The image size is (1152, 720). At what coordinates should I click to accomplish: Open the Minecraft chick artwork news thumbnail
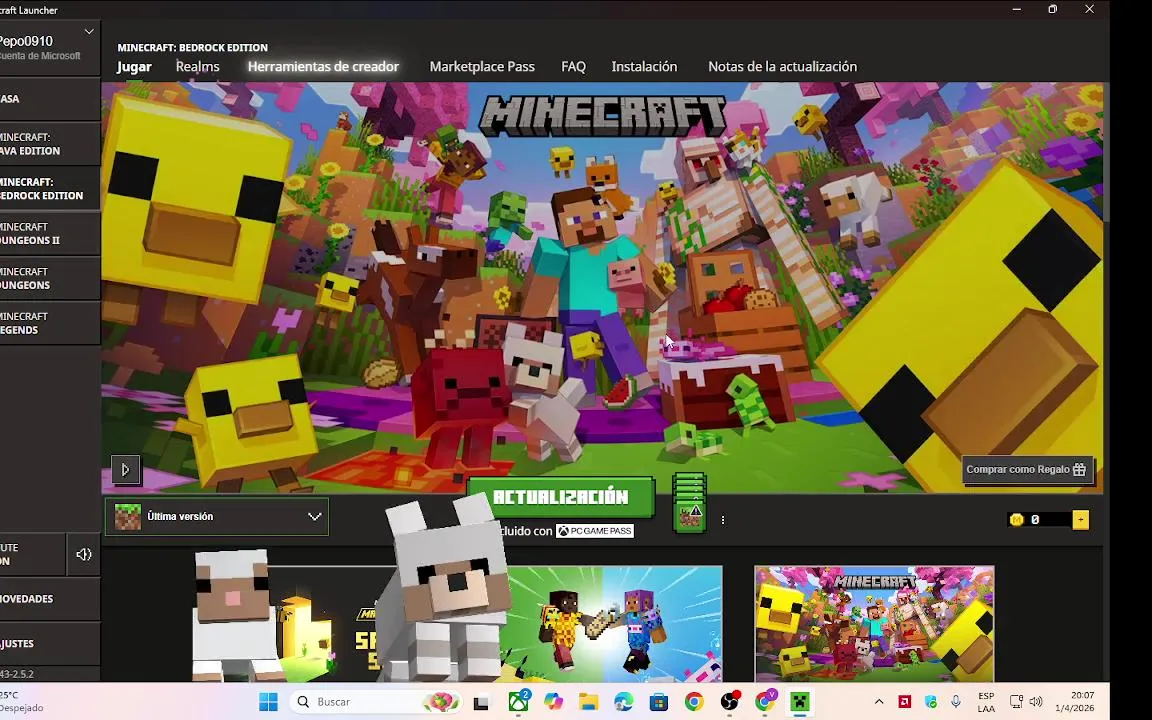(x=874, y=623)
